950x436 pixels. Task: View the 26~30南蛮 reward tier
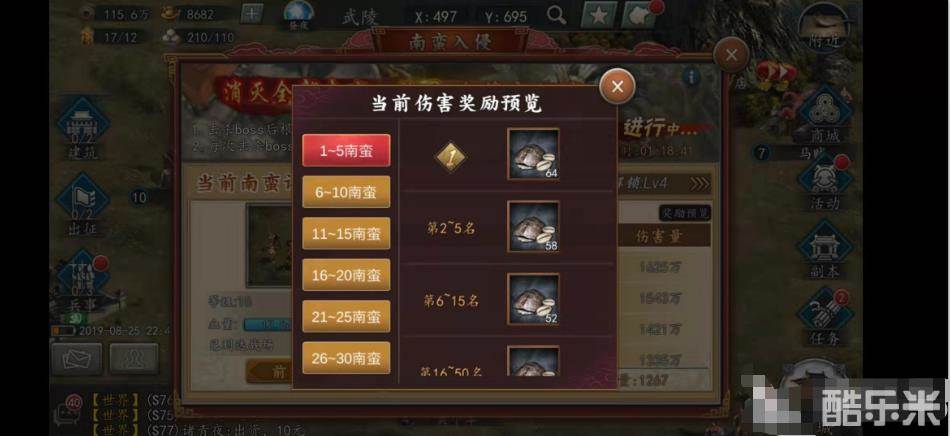click(346, 358)
